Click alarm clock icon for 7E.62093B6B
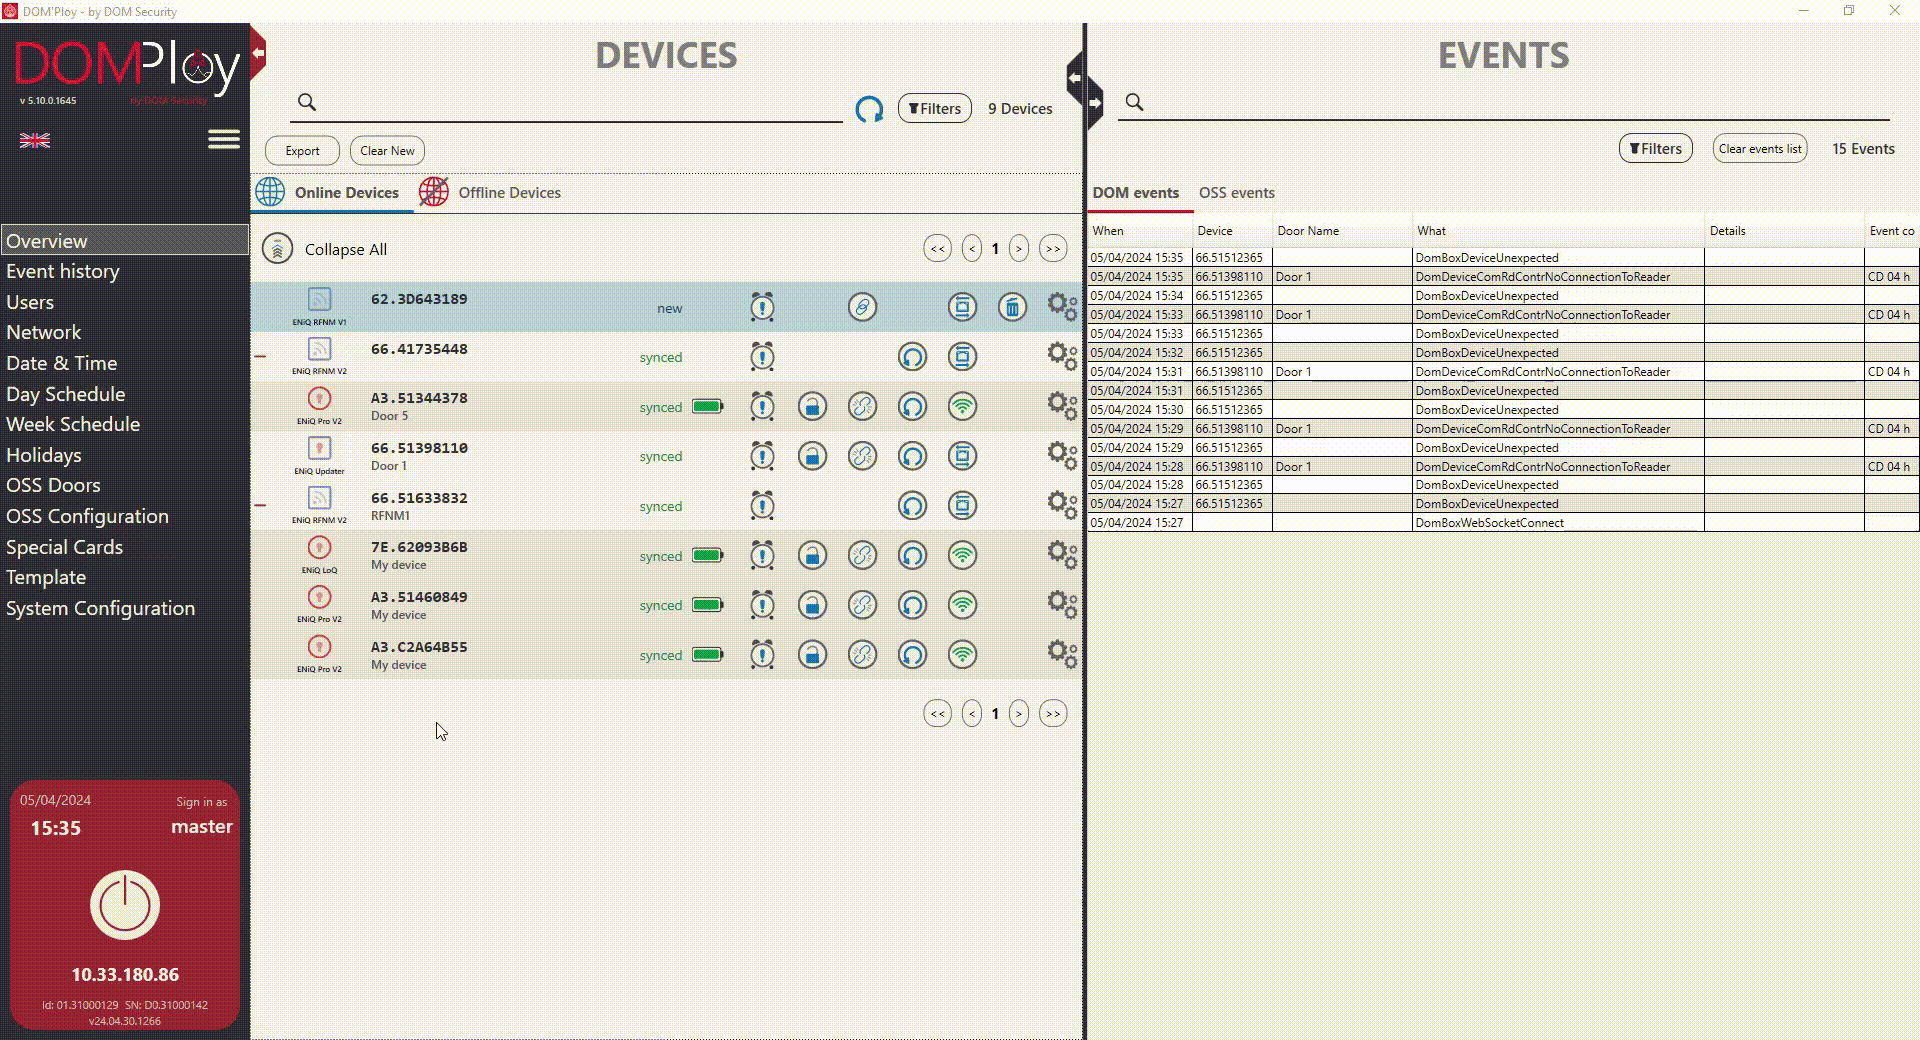Image resolution: width=1920 pixels, height=1040 pixels. click(762, 555)
